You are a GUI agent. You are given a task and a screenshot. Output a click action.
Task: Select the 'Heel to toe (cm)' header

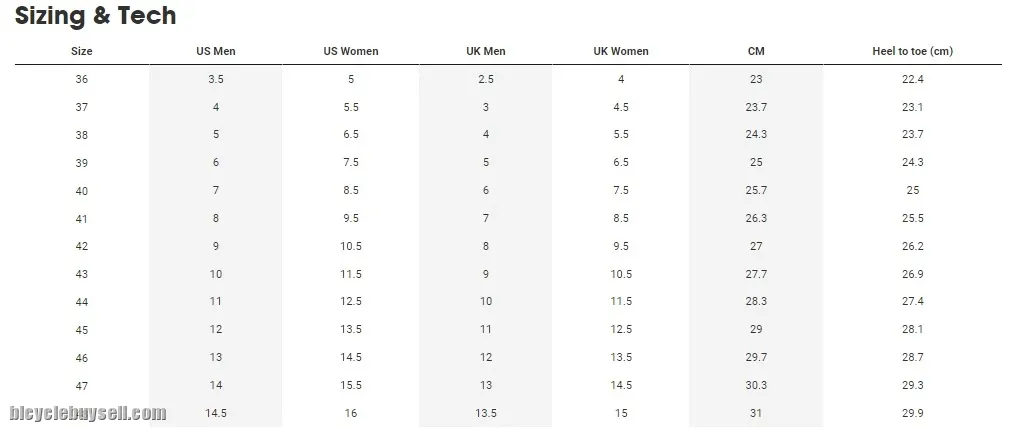coord(912,51)
